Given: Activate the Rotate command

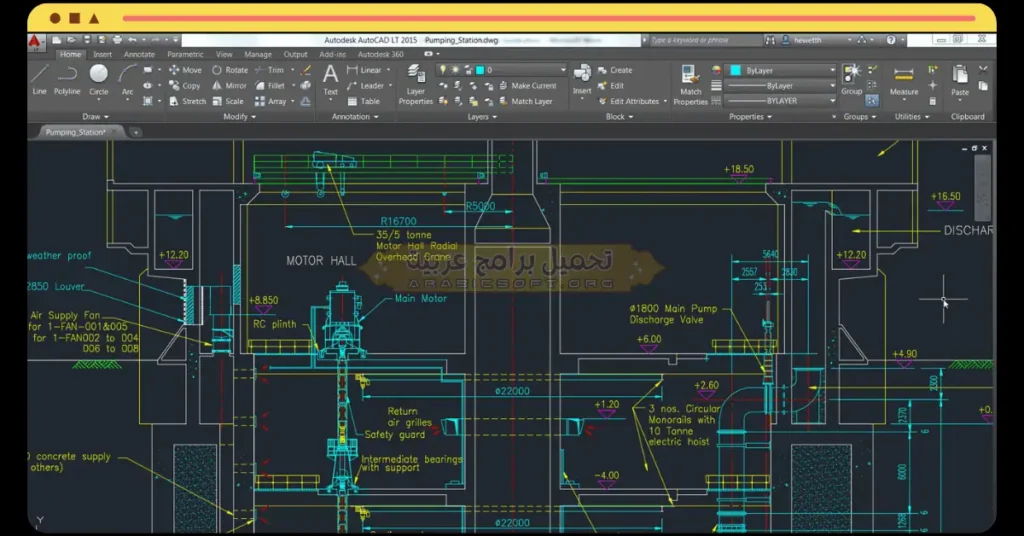Looking at the screenshot, I should click(230, 70).
